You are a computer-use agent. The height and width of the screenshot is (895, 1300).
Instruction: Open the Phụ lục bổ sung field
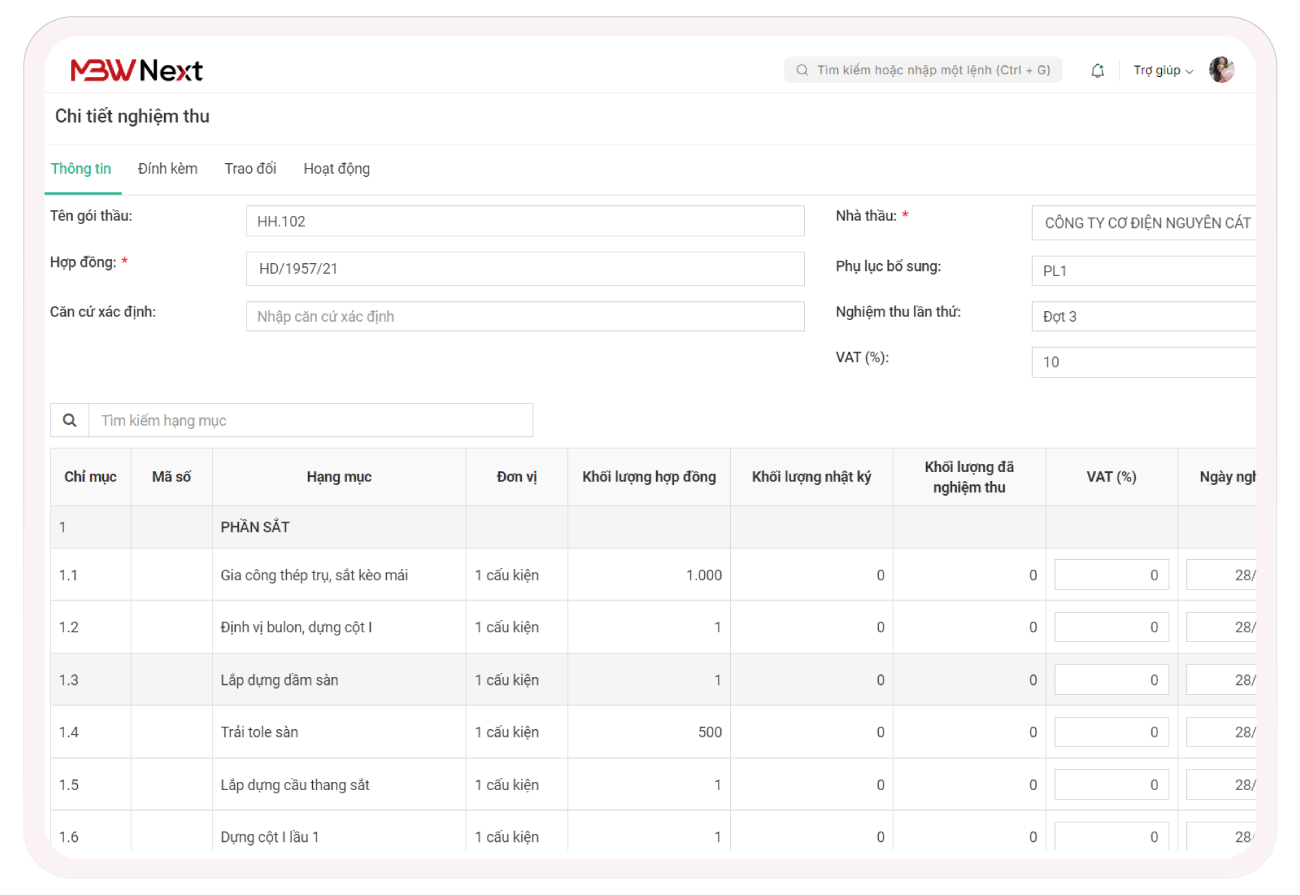click(1144, 271)
